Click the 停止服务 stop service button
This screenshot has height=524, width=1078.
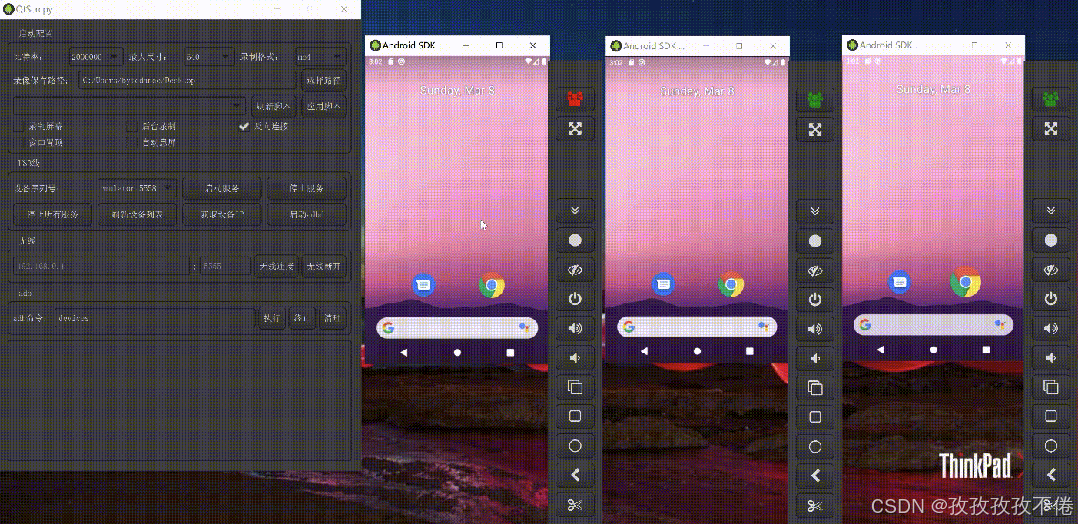[x=306, y=188]
